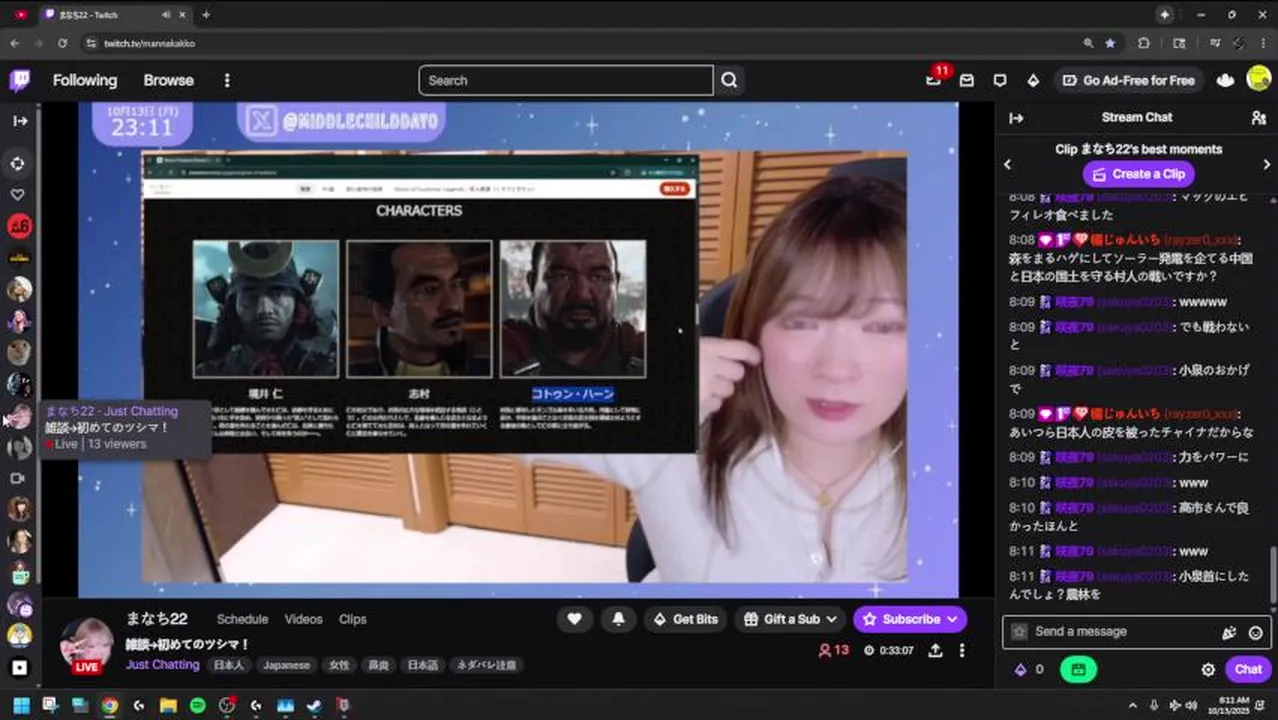The height and width of the screenshot is (720, 1278).
Task: Open the Whispers envelope icon
Action: (x=966, y=80)
